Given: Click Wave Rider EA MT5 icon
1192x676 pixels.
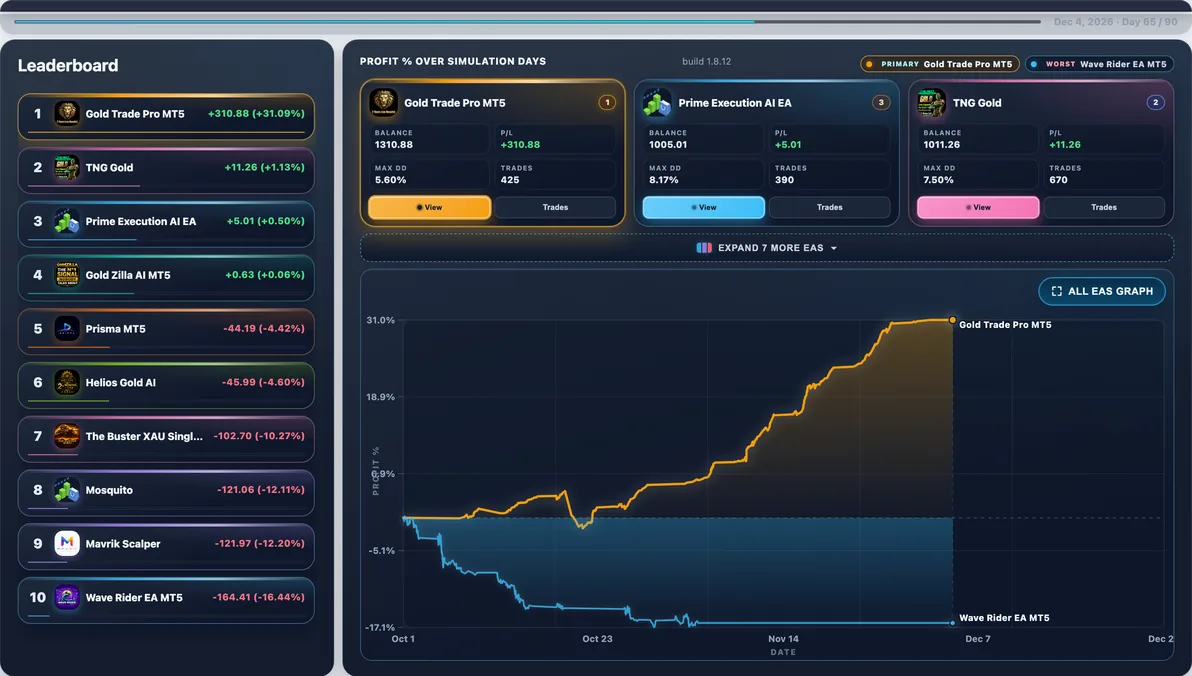Looking at the screenshot, I should pos(67,598).
